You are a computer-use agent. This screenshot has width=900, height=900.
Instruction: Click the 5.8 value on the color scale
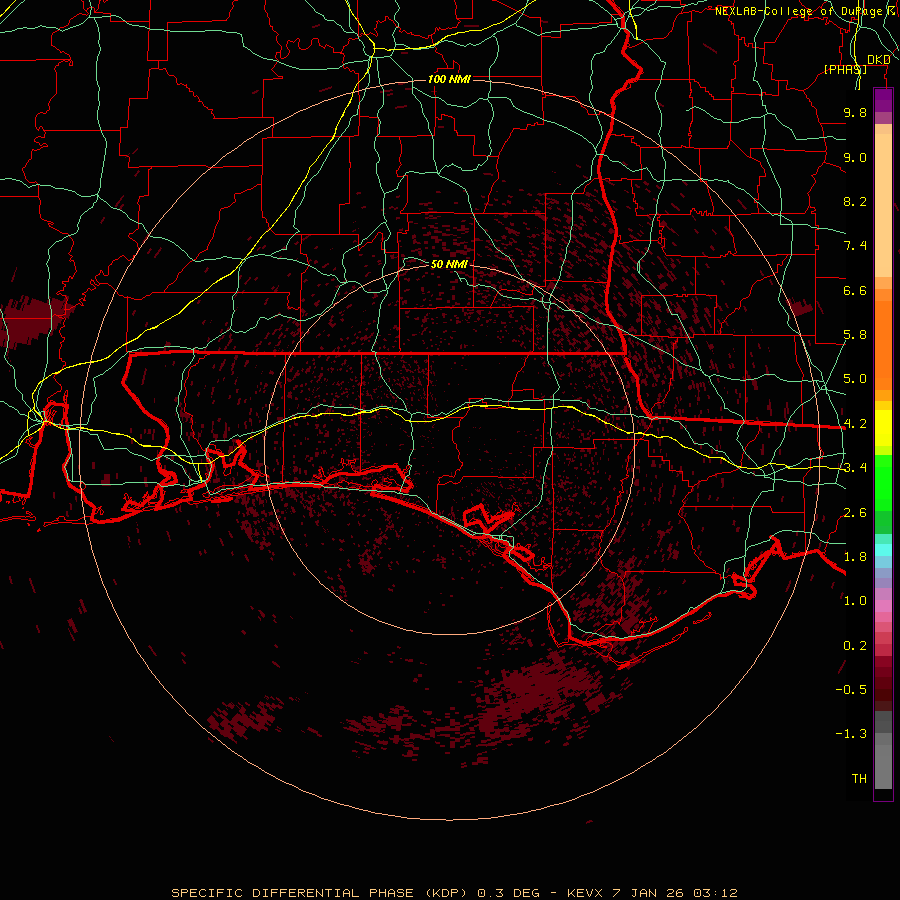click(855, 335)
